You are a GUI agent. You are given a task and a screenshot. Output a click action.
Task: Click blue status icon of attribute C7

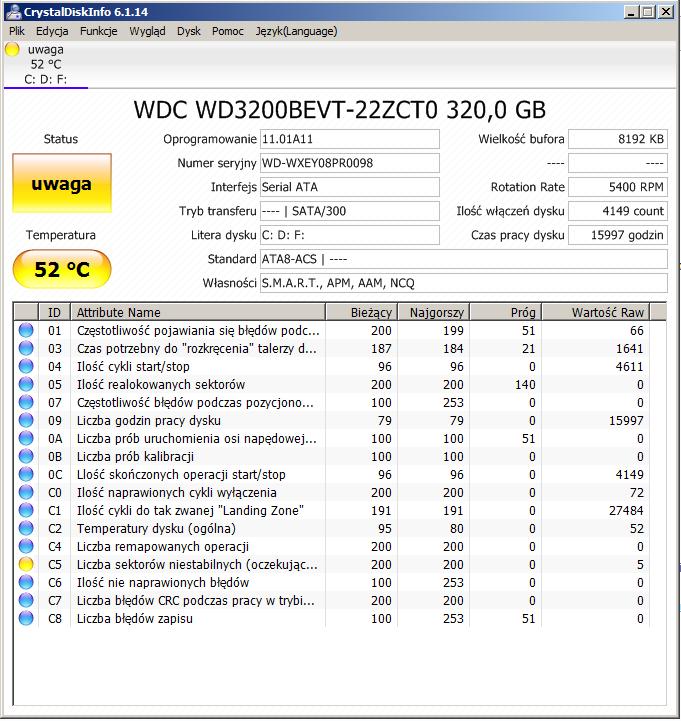26,600
